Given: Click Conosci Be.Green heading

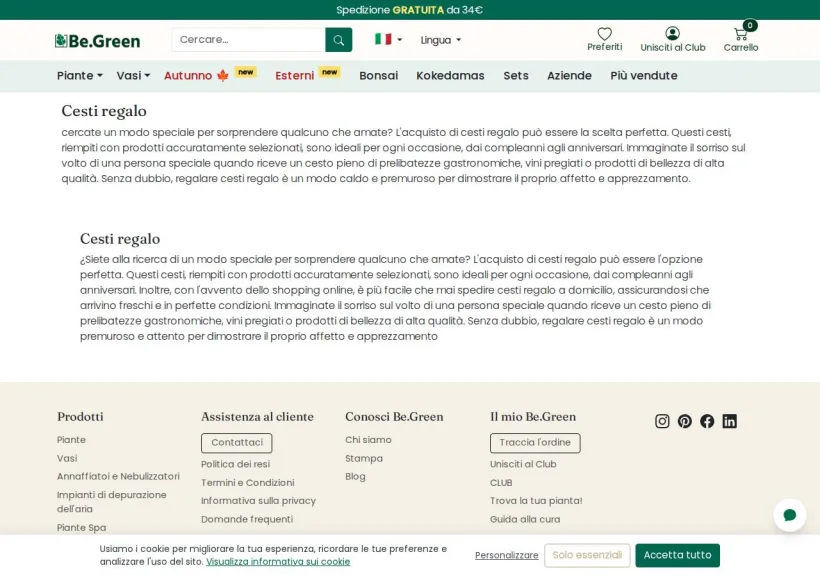Looking at the screenshot, I should (x=394, y=416).
